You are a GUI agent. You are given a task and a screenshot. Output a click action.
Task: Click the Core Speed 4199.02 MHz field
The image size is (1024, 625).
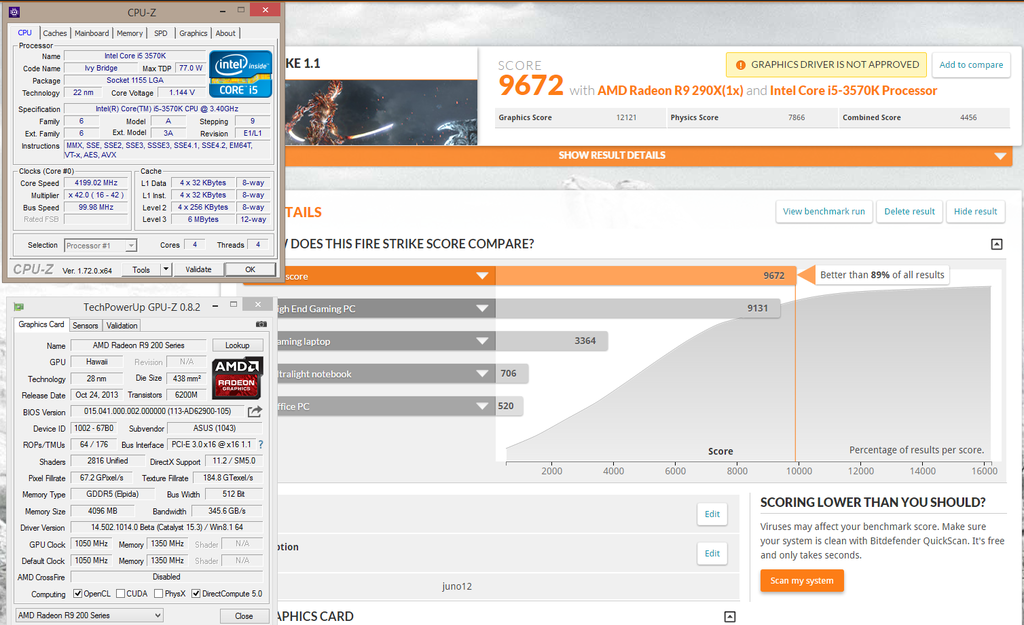click(97, 183)
